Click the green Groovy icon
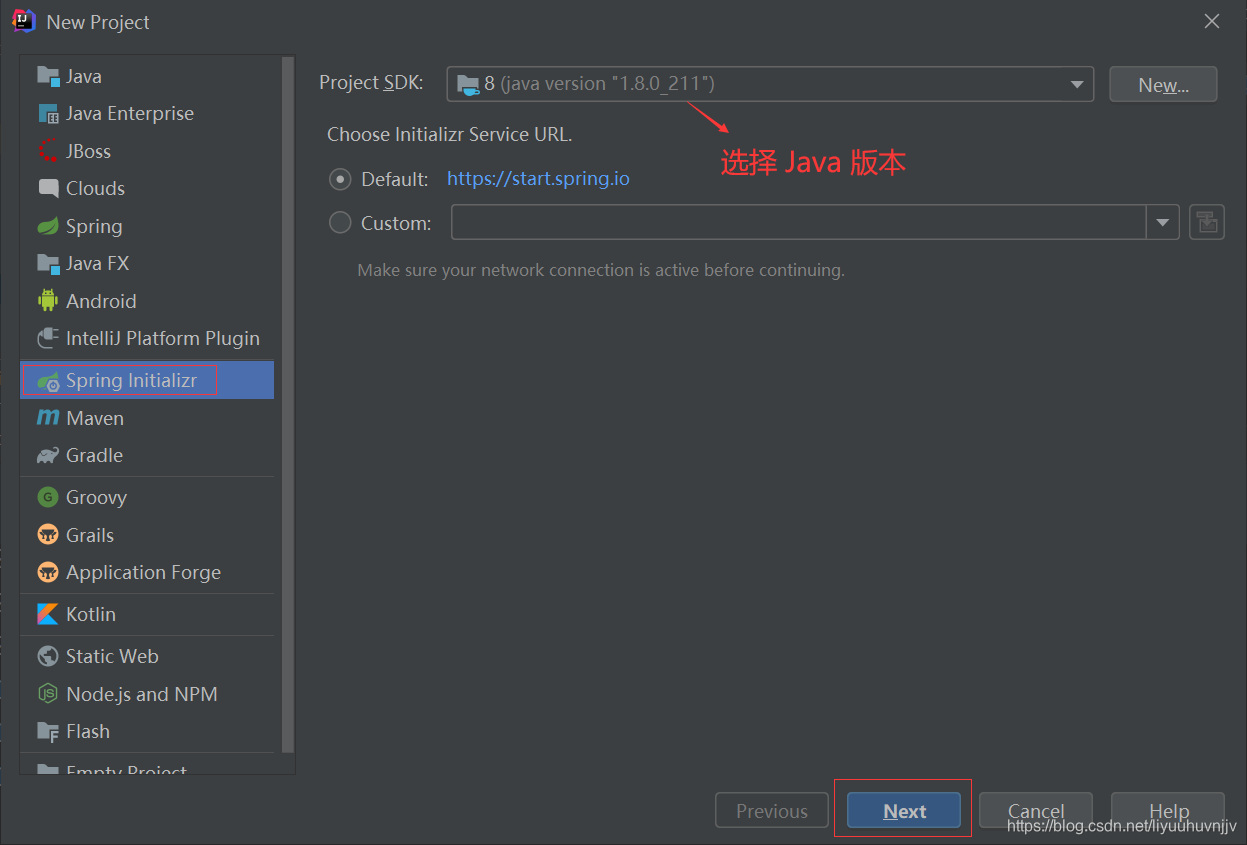The width and height of the screenshot is (1247, 845). pyautogui.click(x=48, y=497)
